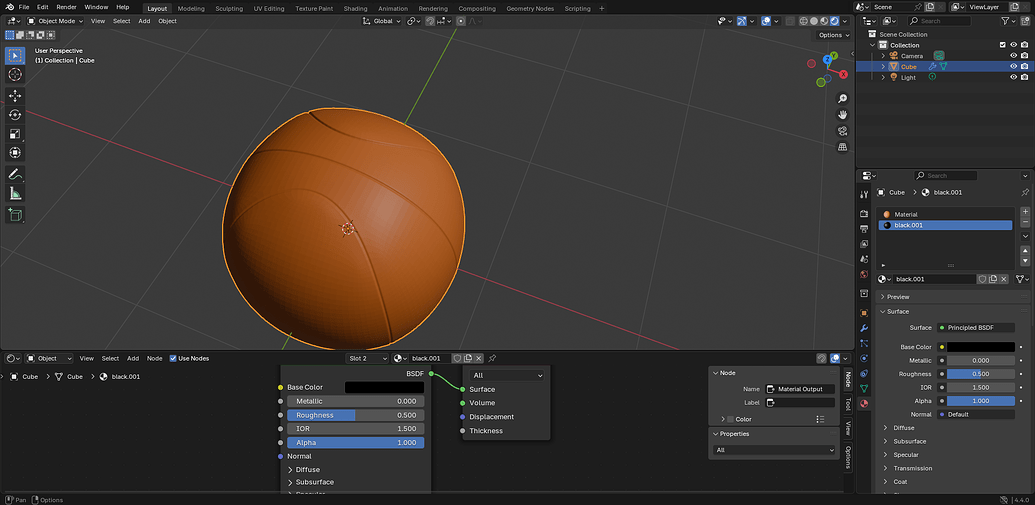Screen dimensions: 1035x505
Task: Select the Scale tool
Action: 15,134
